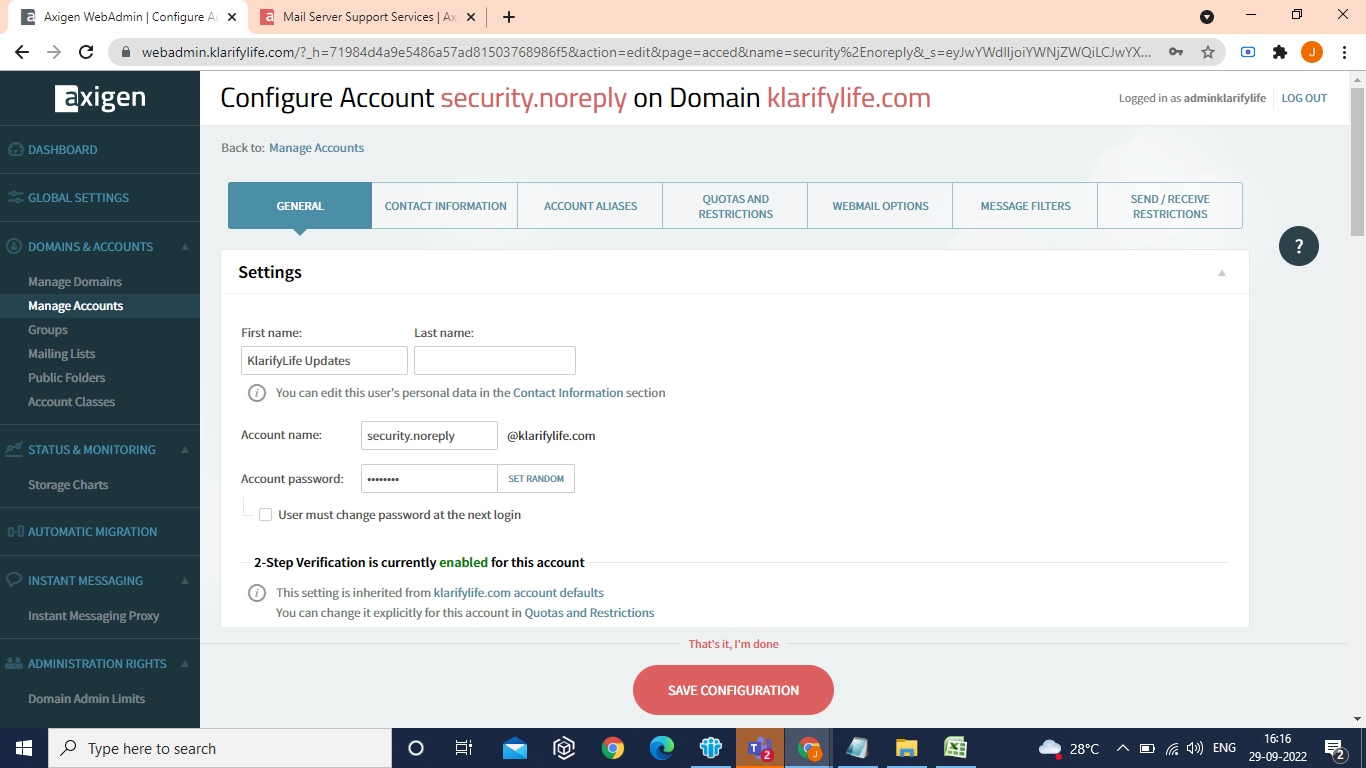Screen dimensions: 1366x768
Task: Collapse Administration Rights sidebar group
Action: click(x=185, y=664)
